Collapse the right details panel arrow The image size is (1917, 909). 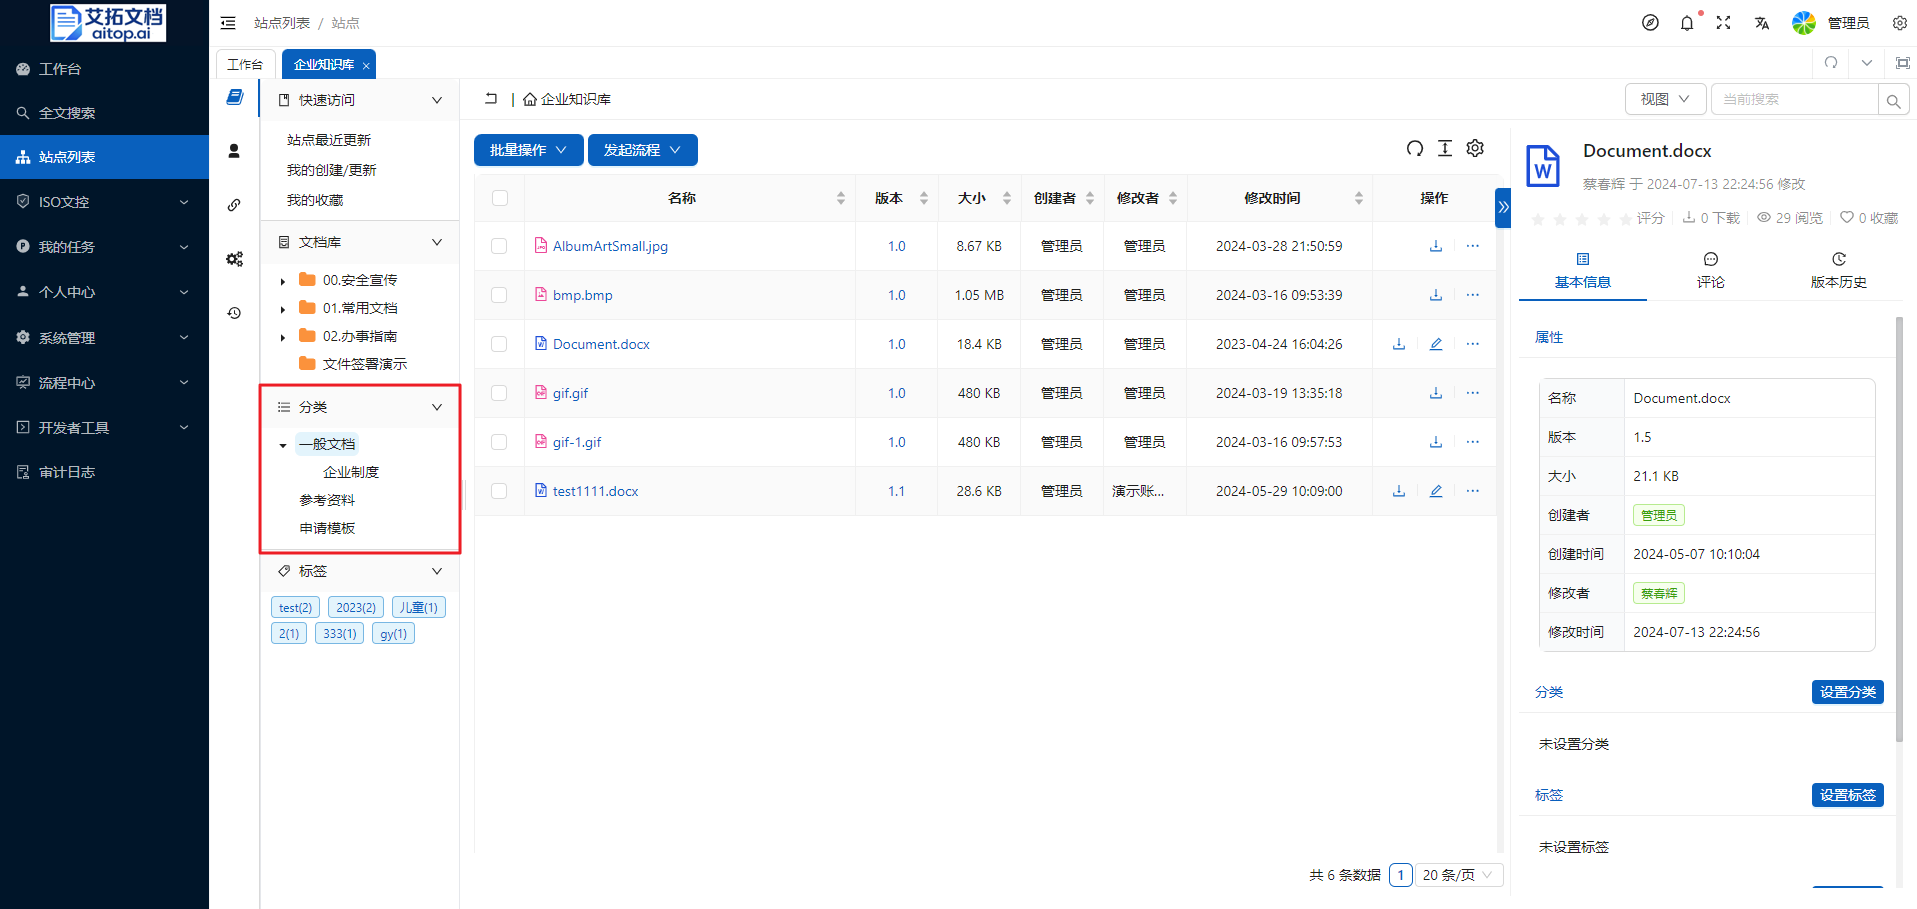coord(1502,207)
